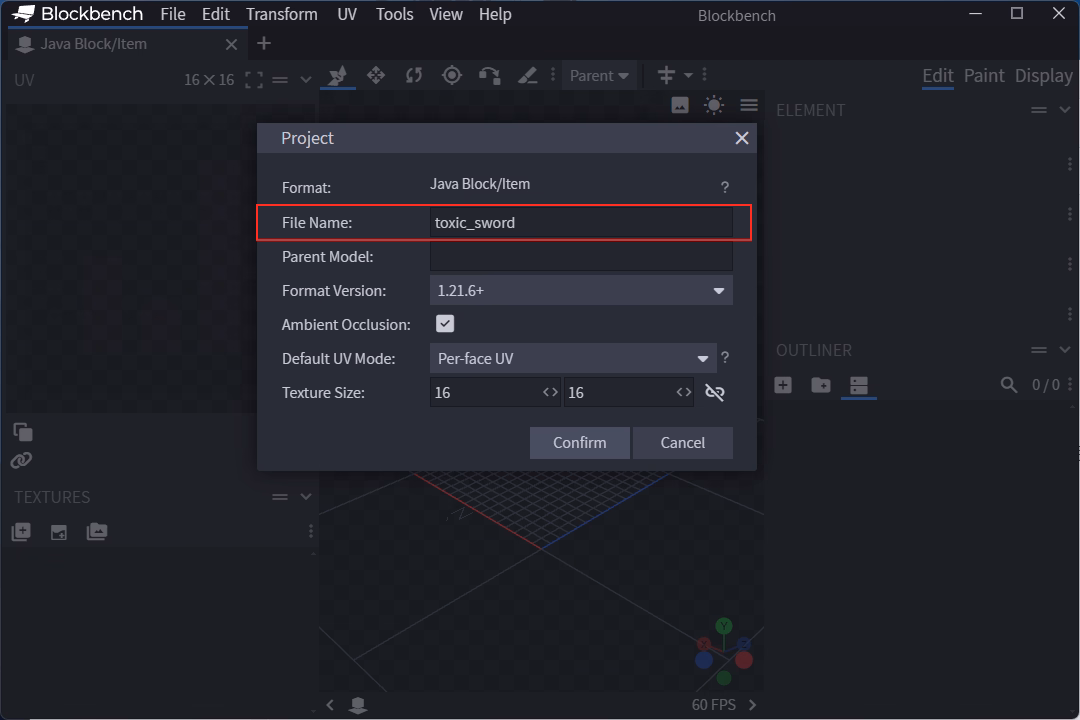
Task: Open the File menu
Action: point(173,14)
